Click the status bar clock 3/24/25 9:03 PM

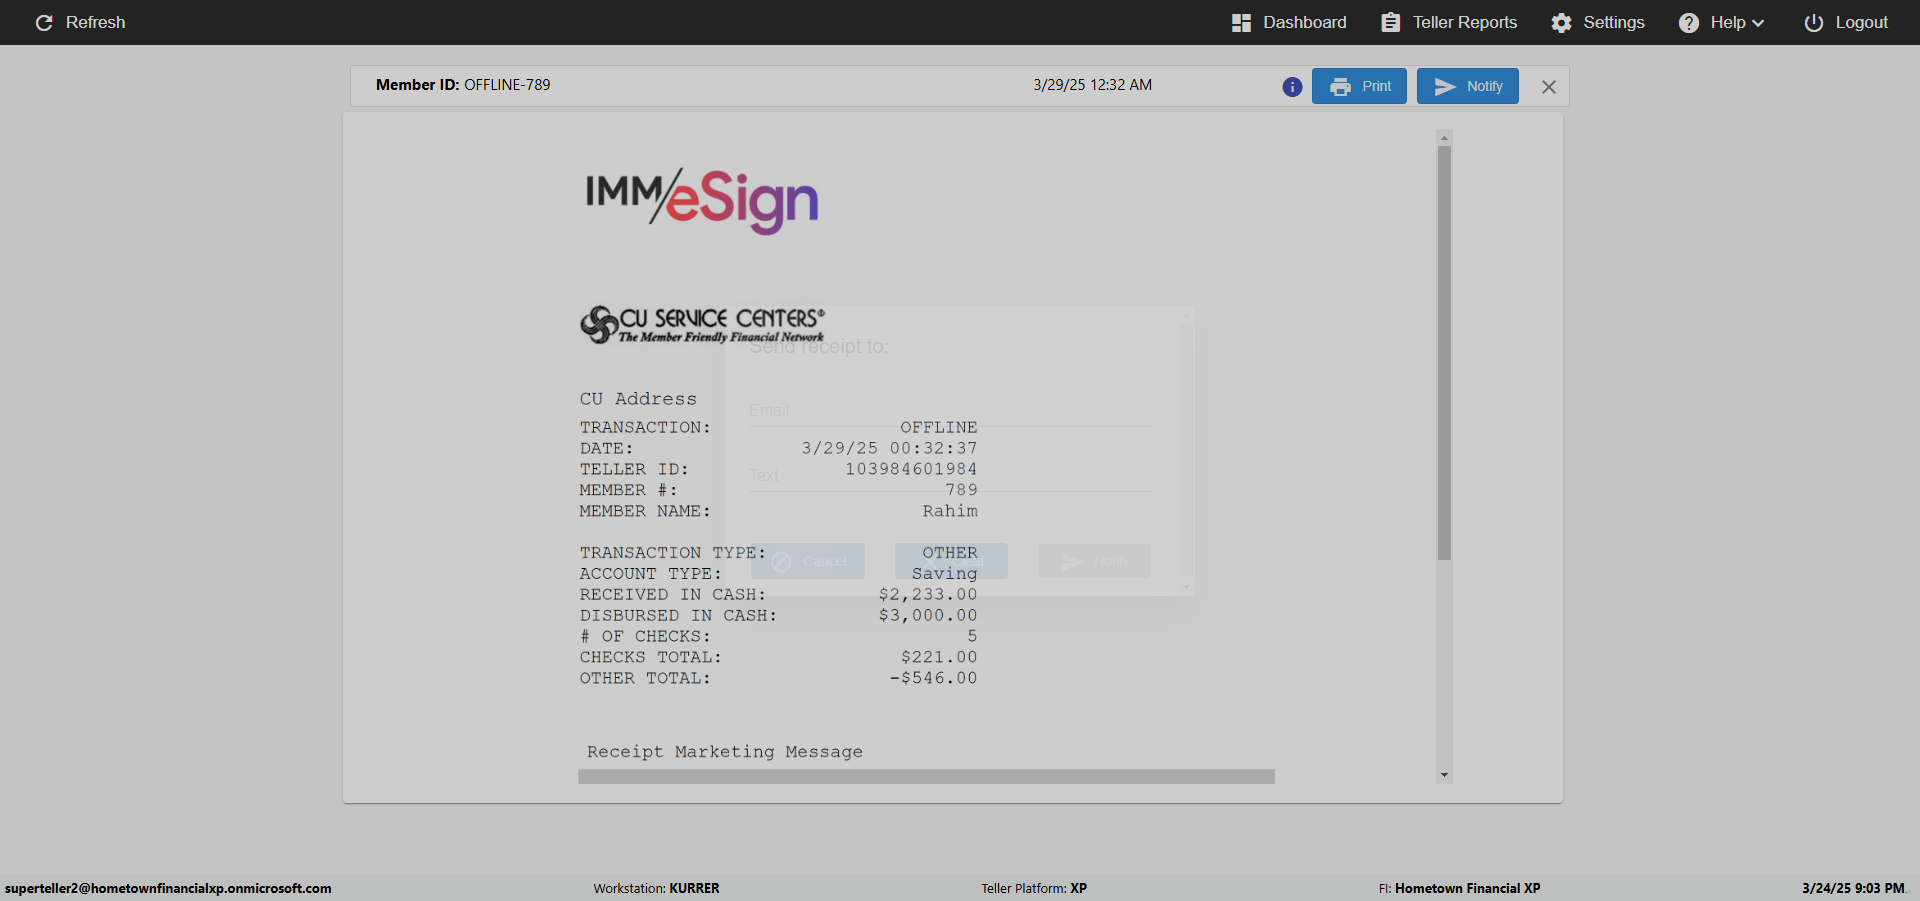[1853, 888]
